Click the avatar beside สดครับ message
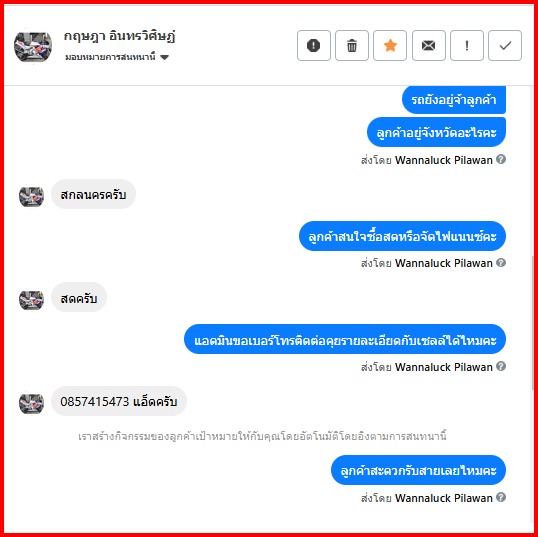 31,300
